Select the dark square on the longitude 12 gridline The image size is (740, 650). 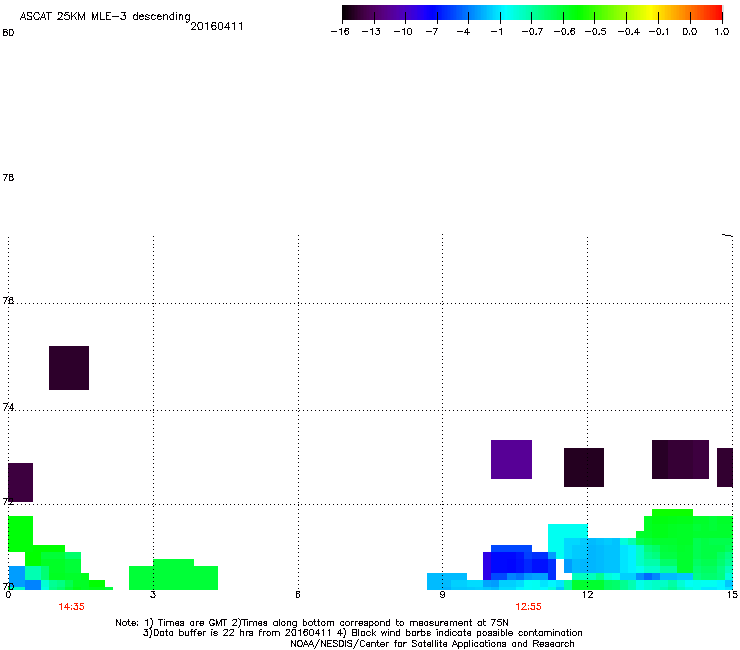(584, 467)
